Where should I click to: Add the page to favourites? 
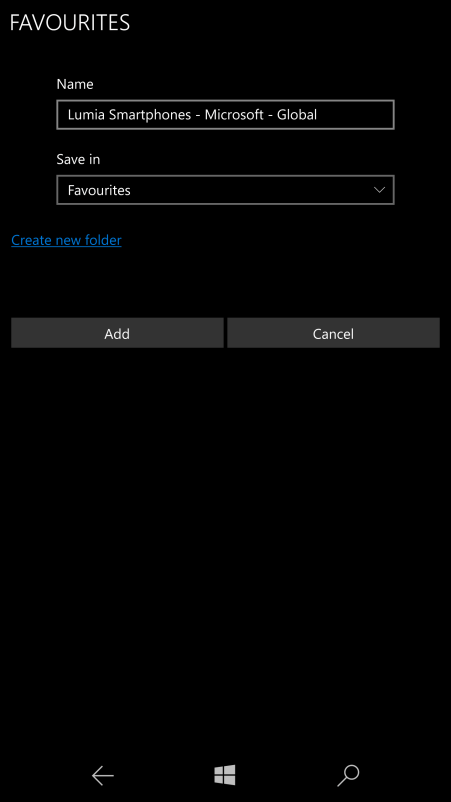point(117,333)
